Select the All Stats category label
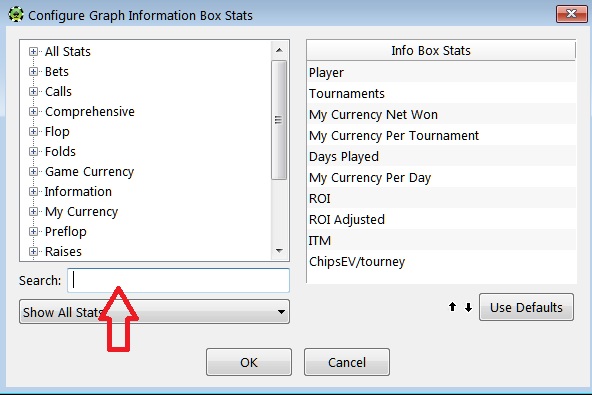592x395 pixels. pyautogui.click(x=68, y=51)
